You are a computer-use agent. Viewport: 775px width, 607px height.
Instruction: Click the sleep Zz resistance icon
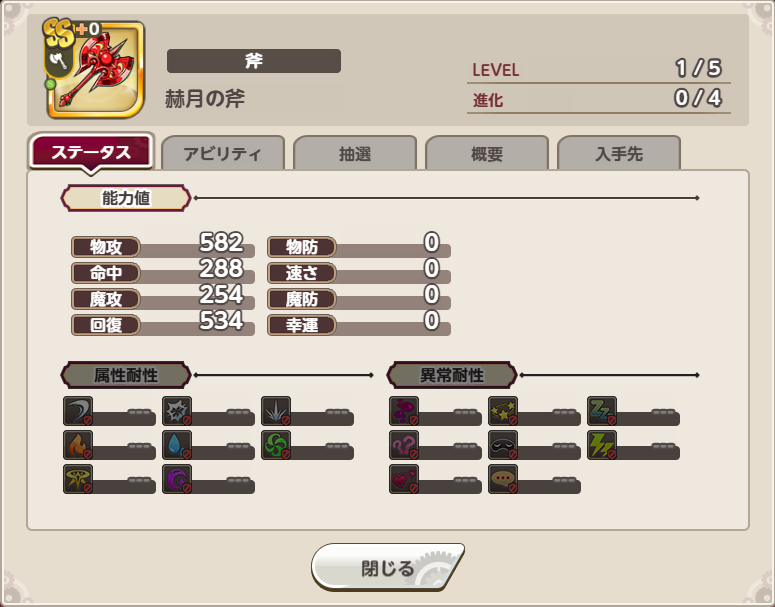point(602,411)
